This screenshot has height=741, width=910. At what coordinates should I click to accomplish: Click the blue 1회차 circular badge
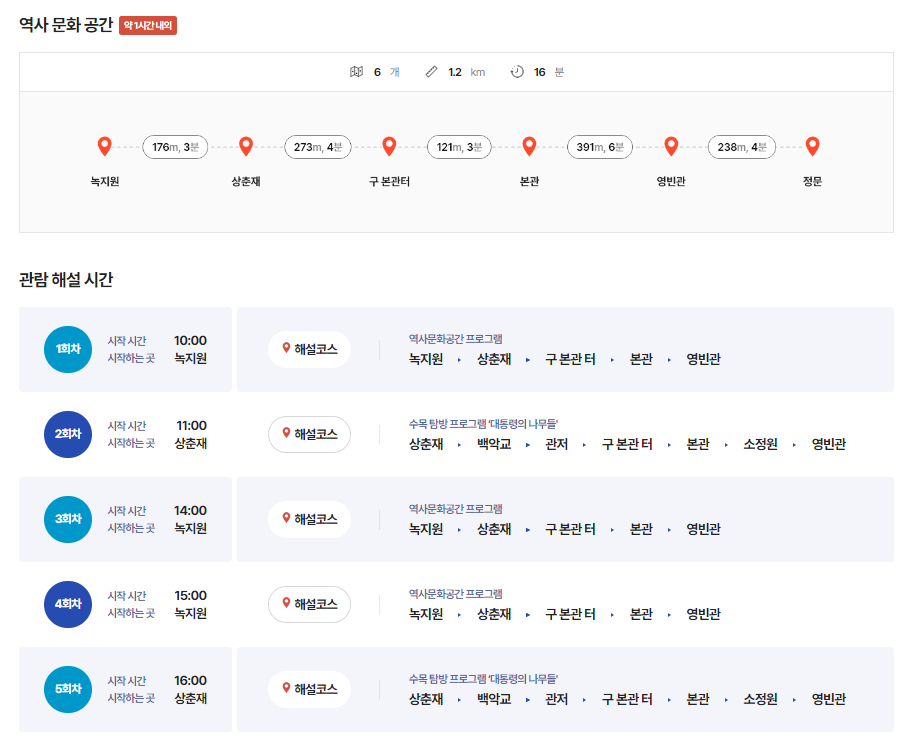(67, 349)
